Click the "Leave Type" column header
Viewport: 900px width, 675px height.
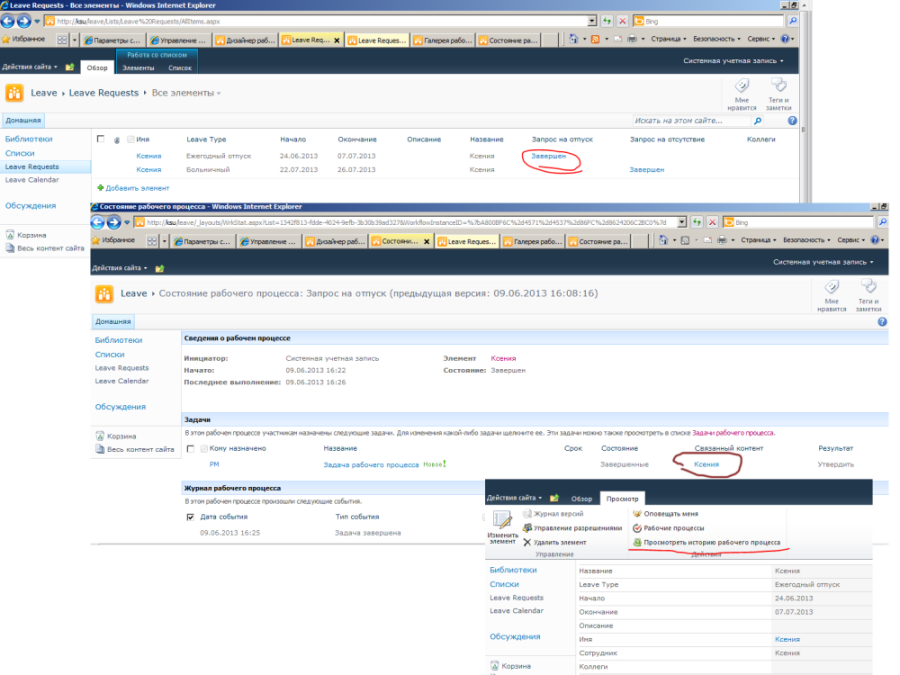tap(206, 139)
